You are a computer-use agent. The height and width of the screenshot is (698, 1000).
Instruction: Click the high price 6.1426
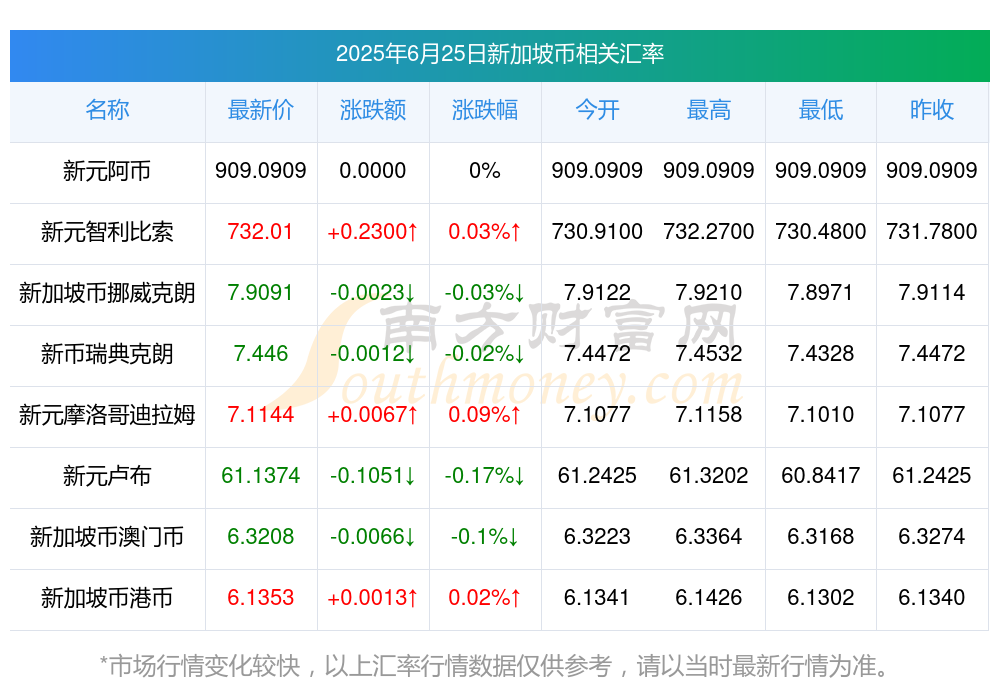point(709,598)
